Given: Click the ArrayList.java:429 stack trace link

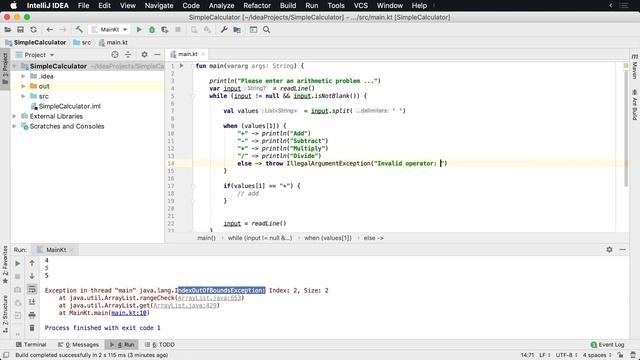Looking at the screenshot, I should (185, 305).
